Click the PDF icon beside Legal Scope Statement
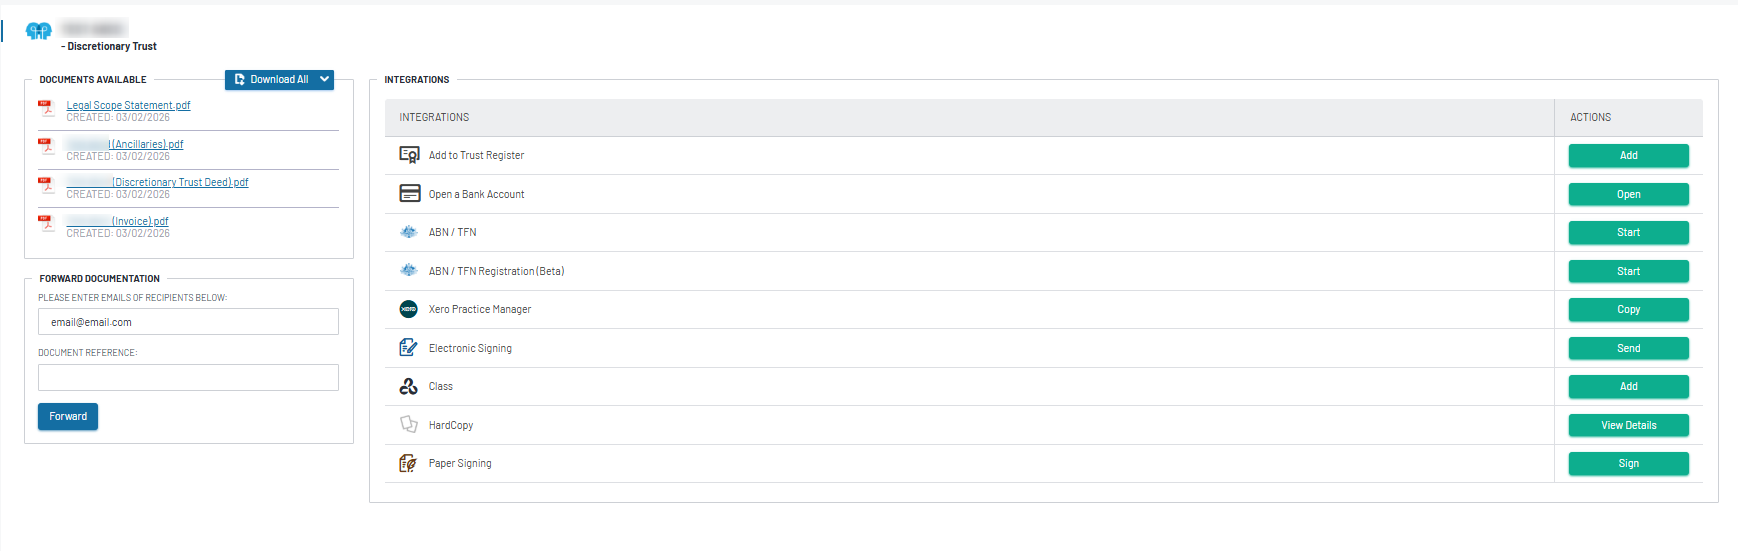This screenshot has width=1738, height=551. [46, 108]
